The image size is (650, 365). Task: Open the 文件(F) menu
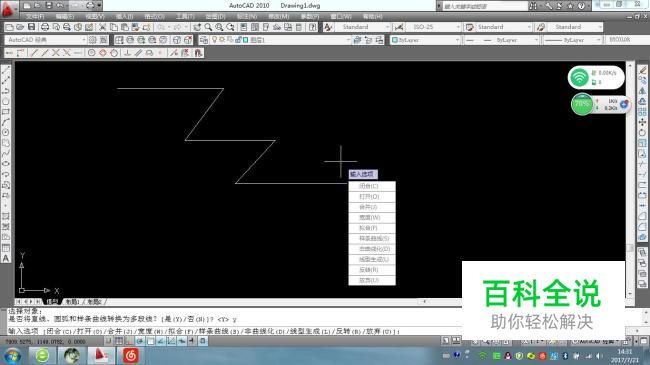click(35, 17)
